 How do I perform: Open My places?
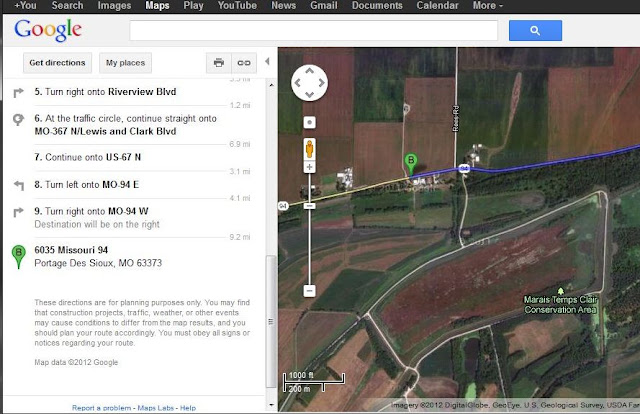[x=125, y=62]
